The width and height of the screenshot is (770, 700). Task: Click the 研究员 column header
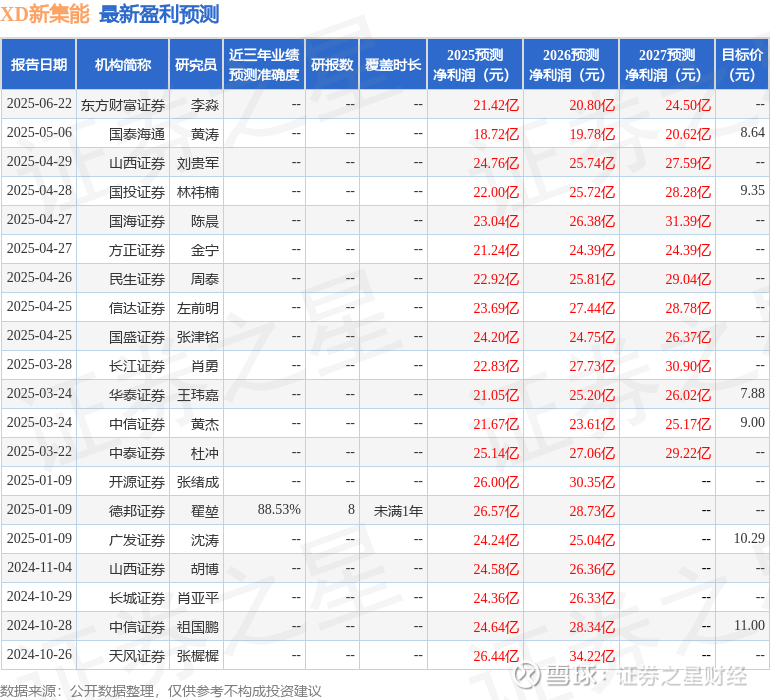click(196, 64)
